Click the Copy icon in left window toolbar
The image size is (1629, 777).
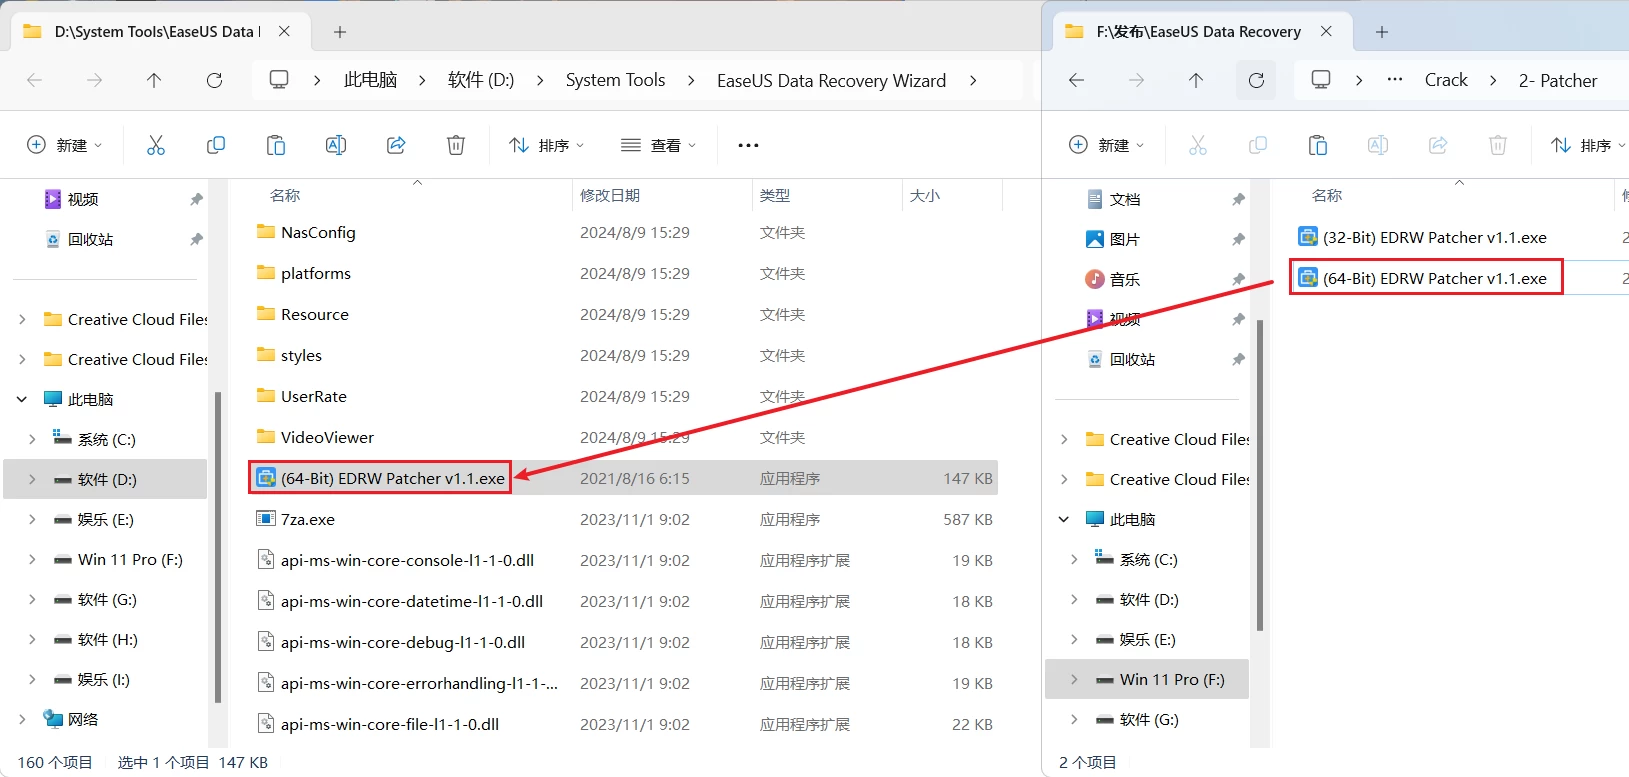coord(216,145)
